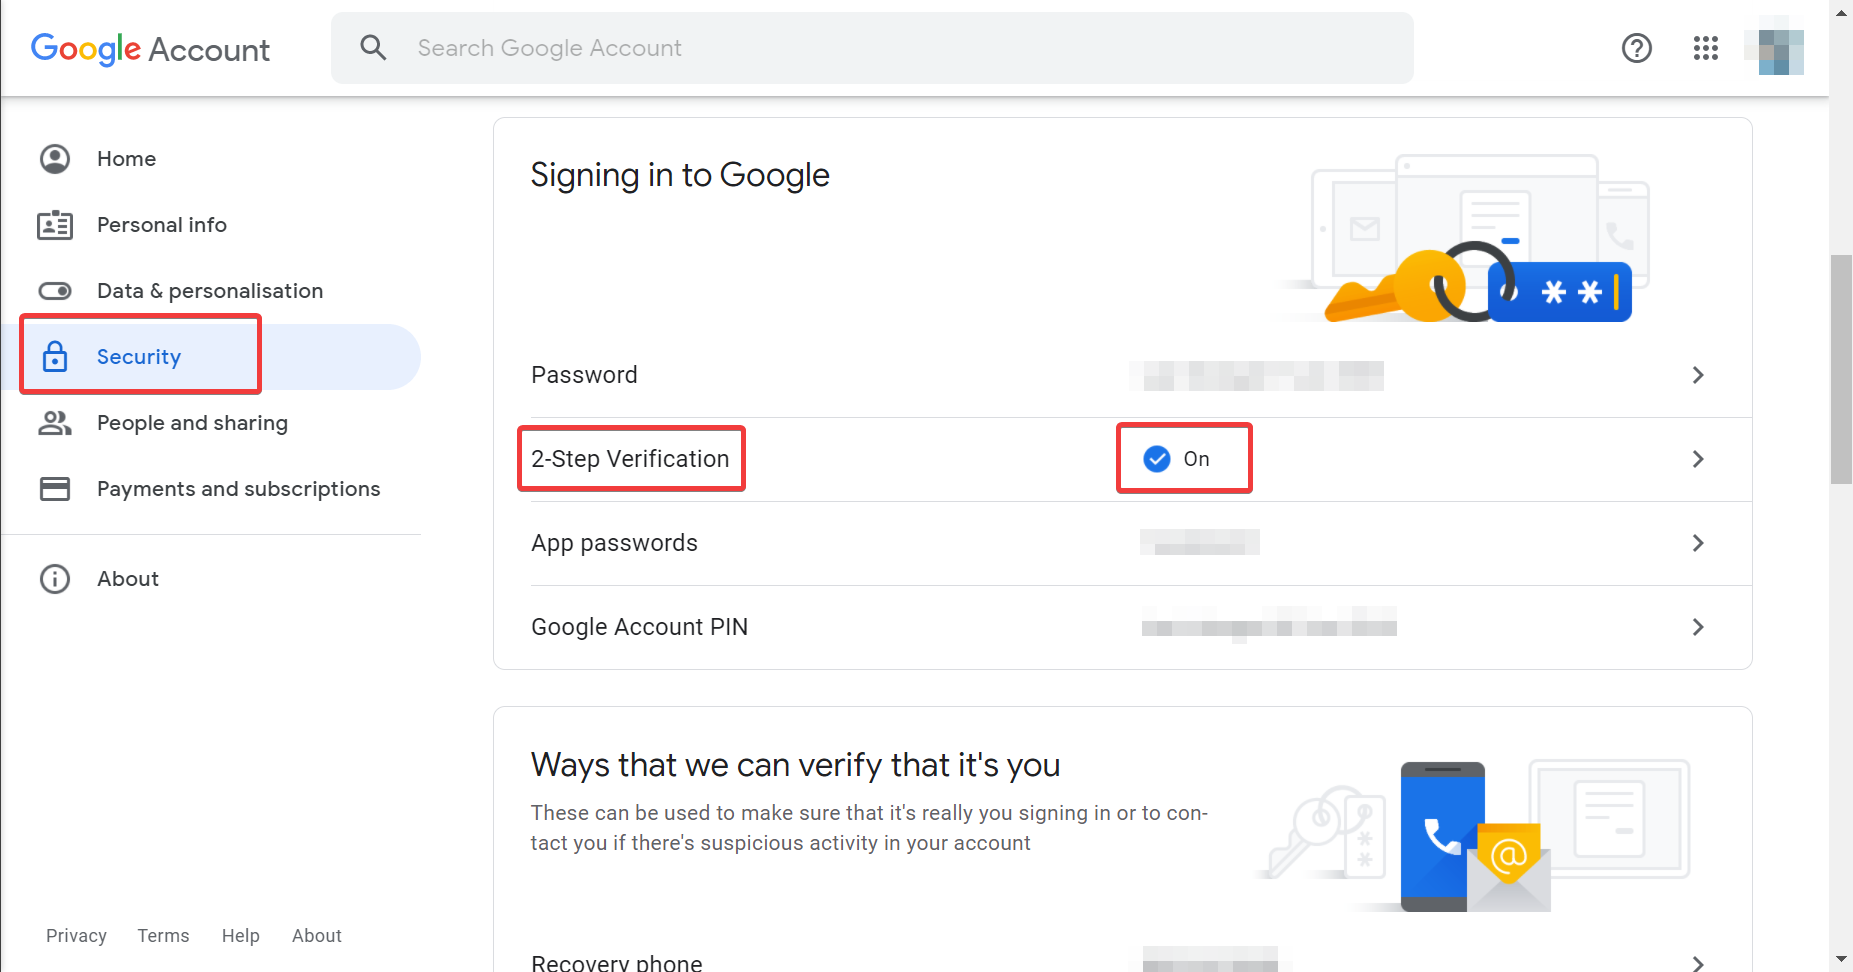Open the Google apps grid icon
1853x972 pixels.
coord(1705,48)
